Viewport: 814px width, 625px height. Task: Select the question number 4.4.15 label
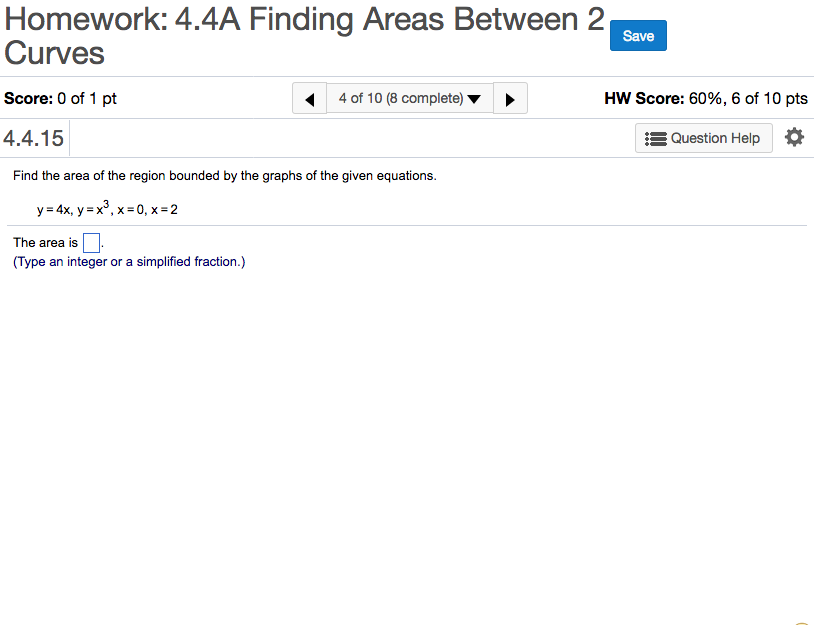pyautogui.click(x=34, y=138)
